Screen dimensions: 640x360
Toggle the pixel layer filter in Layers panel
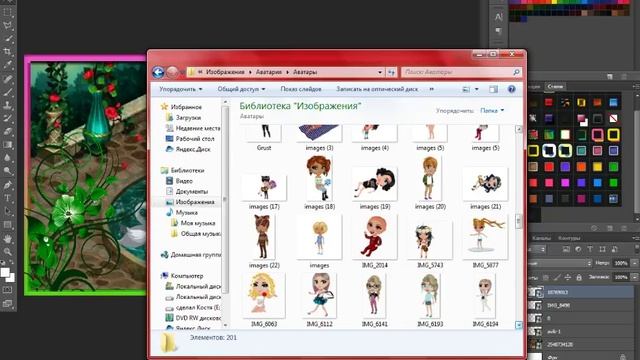(566, 249)
